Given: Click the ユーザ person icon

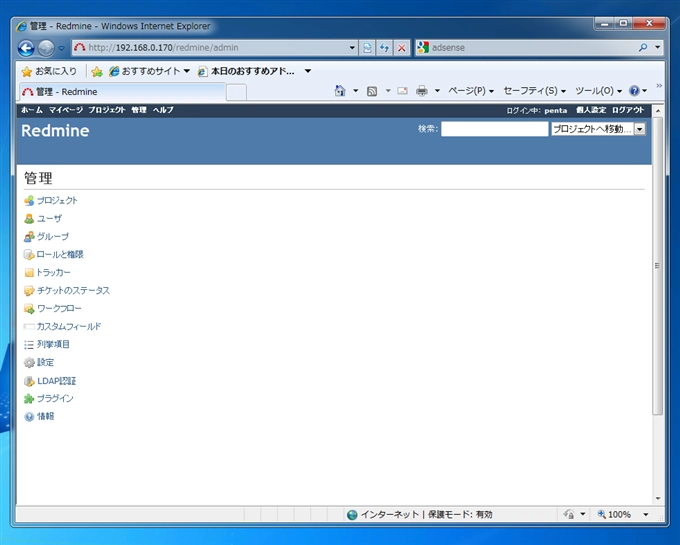Looking at the screenshot, I should click(x=29, y=219).
